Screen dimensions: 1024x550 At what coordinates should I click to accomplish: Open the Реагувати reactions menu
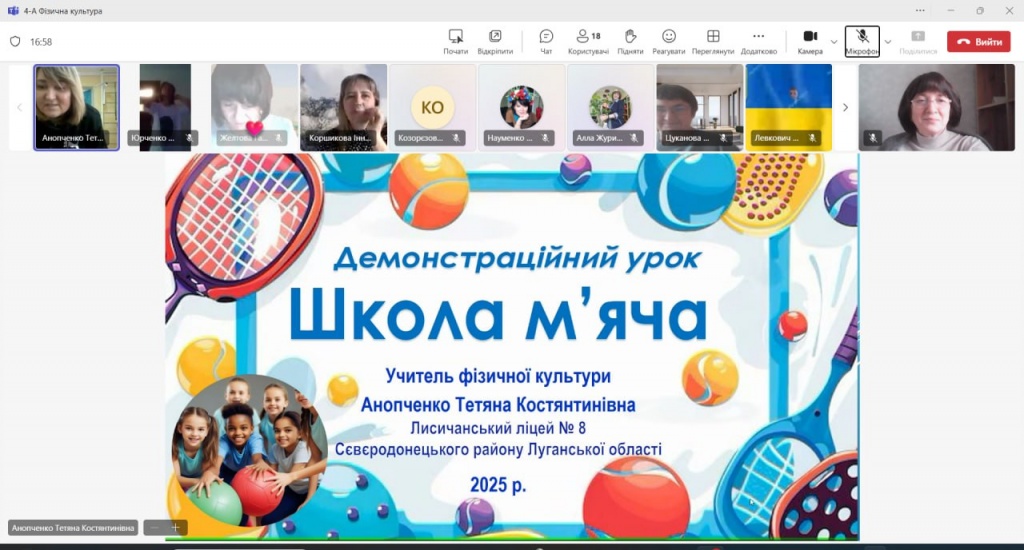[x=669, y=41]
